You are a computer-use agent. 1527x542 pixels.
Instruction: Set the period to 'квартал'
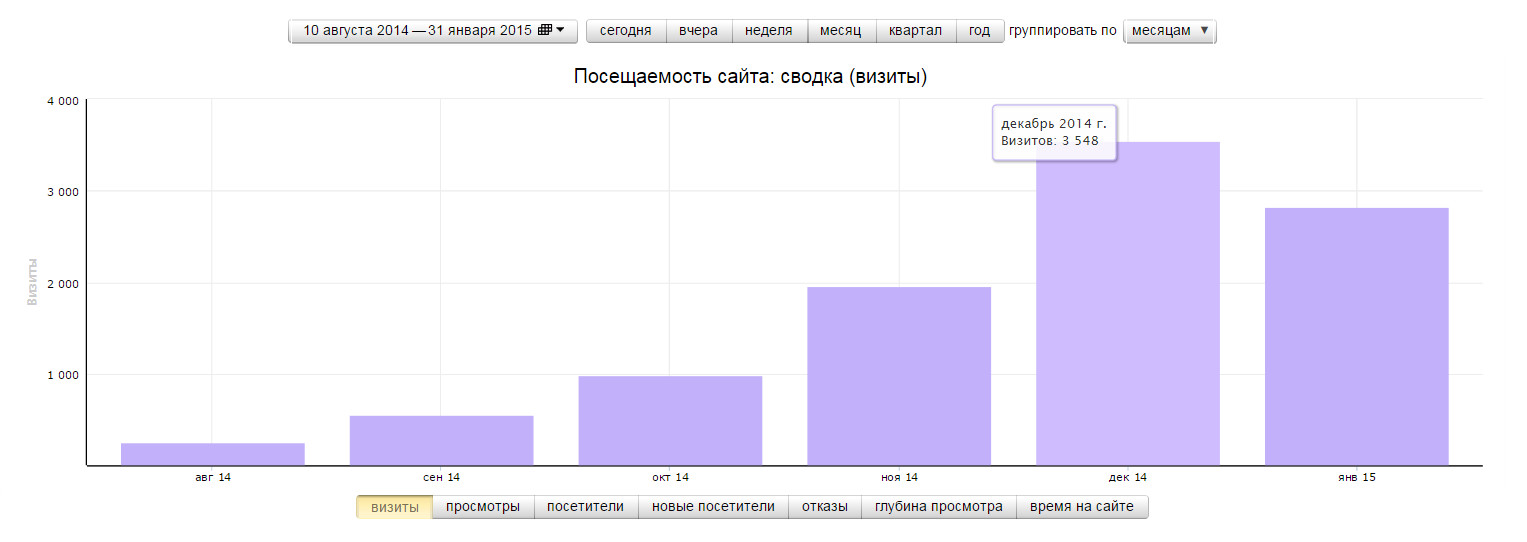915,31
